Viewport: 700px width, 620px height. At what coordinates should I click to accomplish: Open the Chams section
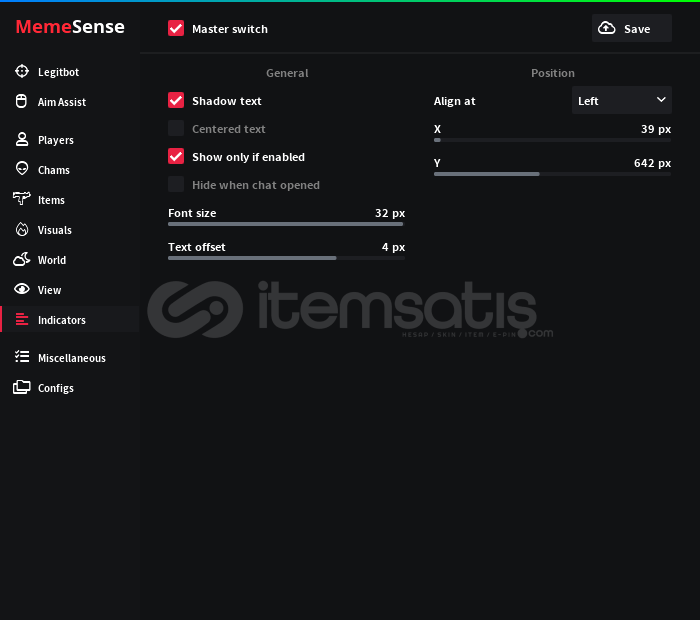[70, 170]
